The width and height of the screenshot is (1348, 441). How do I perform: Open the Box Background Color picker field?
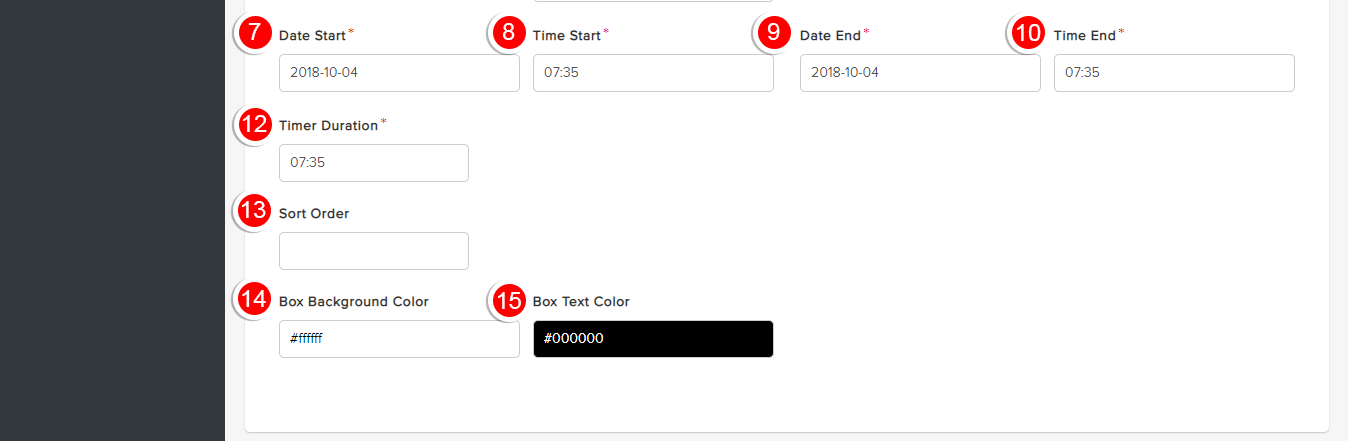[x=399, y=339]
